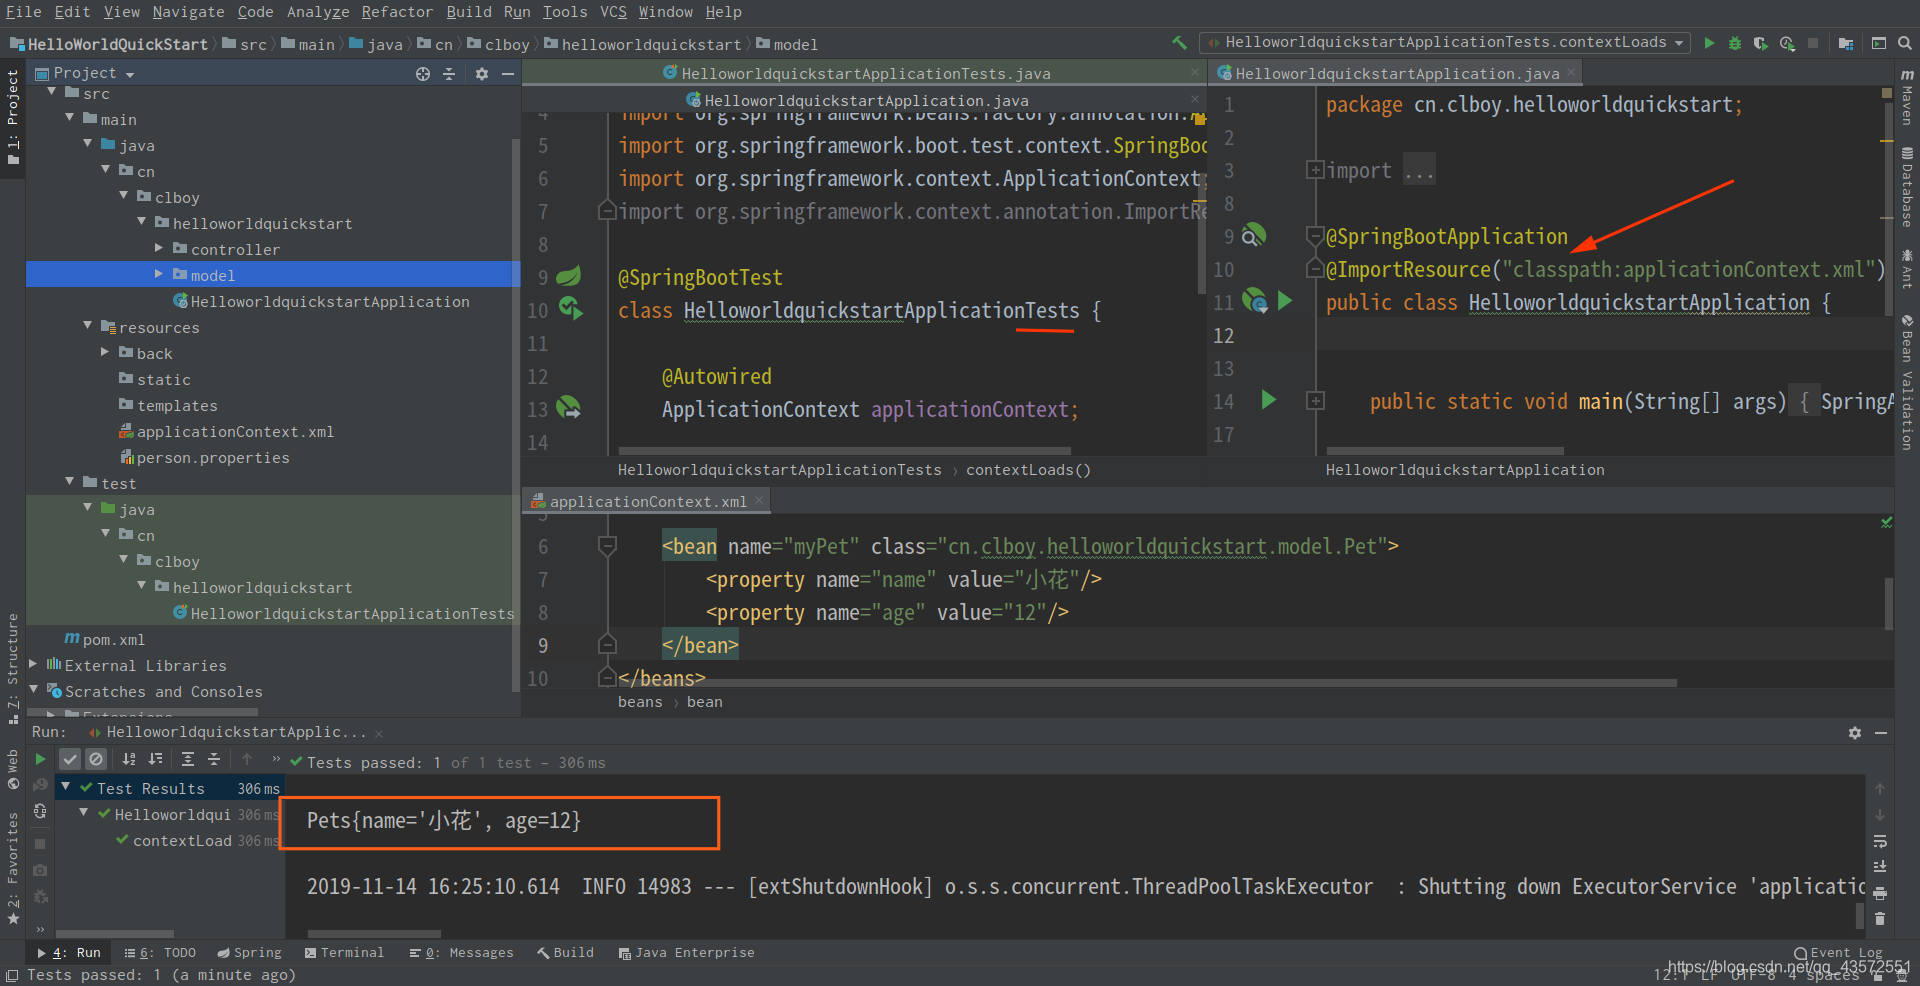Open the Refactor menu
Image resolution: width=1920 pixels, height=986 pixels.
397,12
